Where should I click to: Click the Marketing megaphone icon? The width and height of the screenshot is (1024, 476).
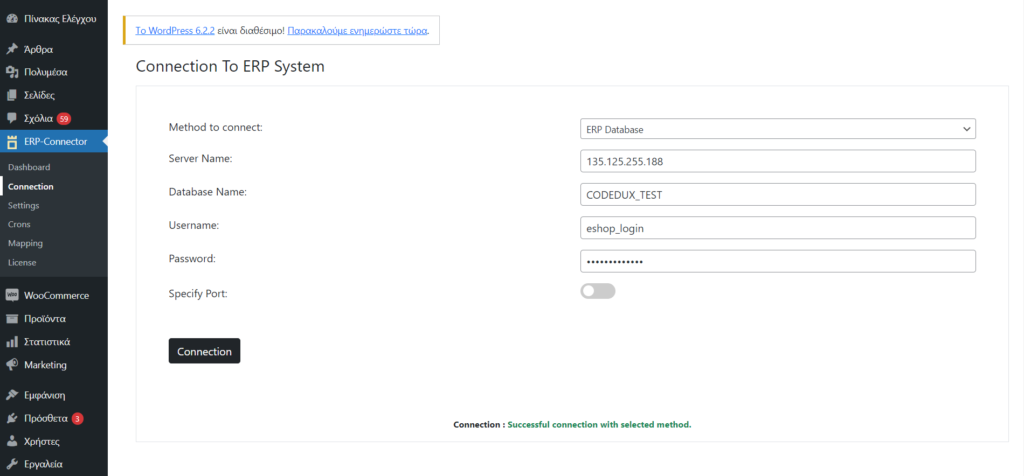click(11, 365)
